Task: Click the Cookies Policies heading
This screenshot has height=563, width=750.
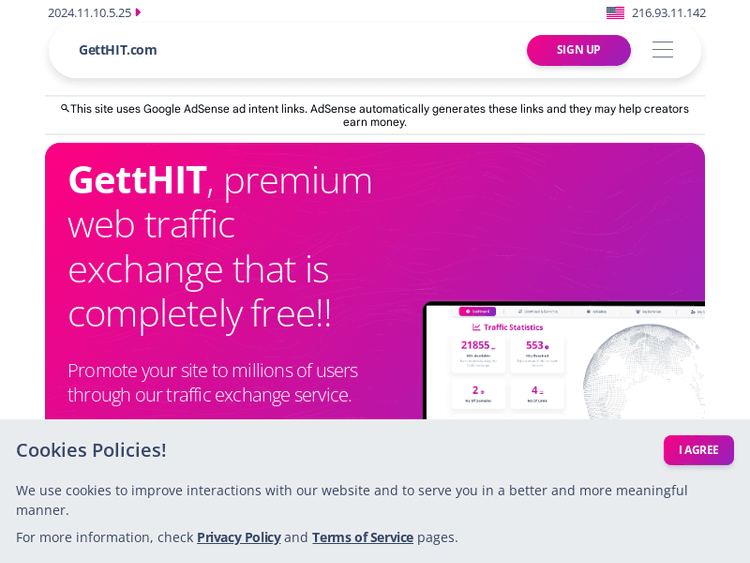Action: point(91,450)
